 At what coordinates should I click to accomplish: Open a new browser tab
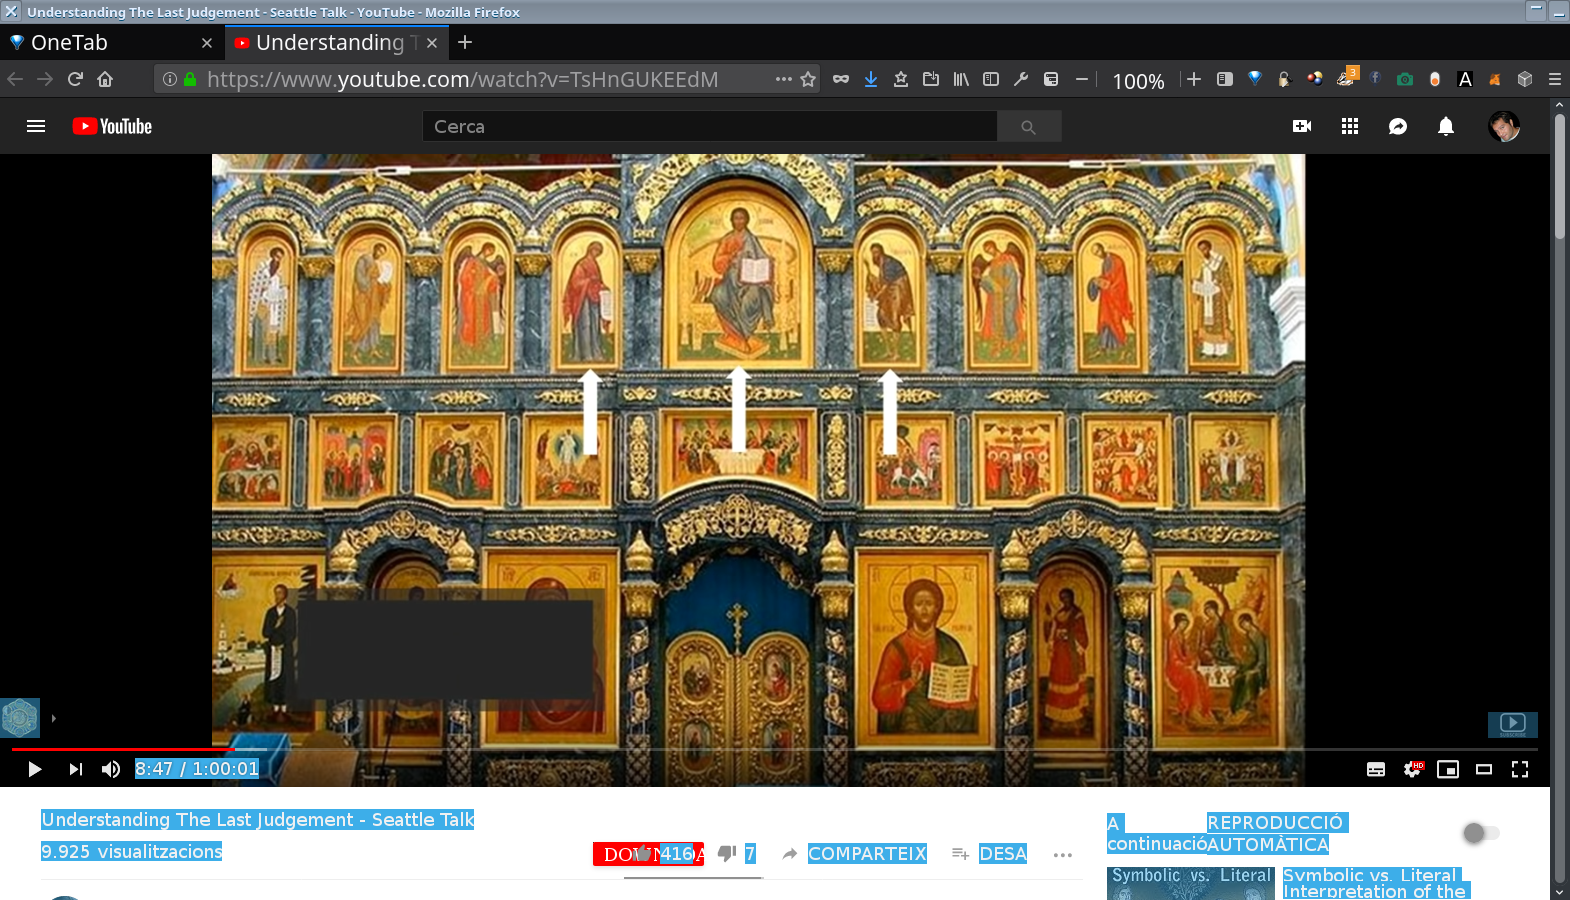[465, 42]
